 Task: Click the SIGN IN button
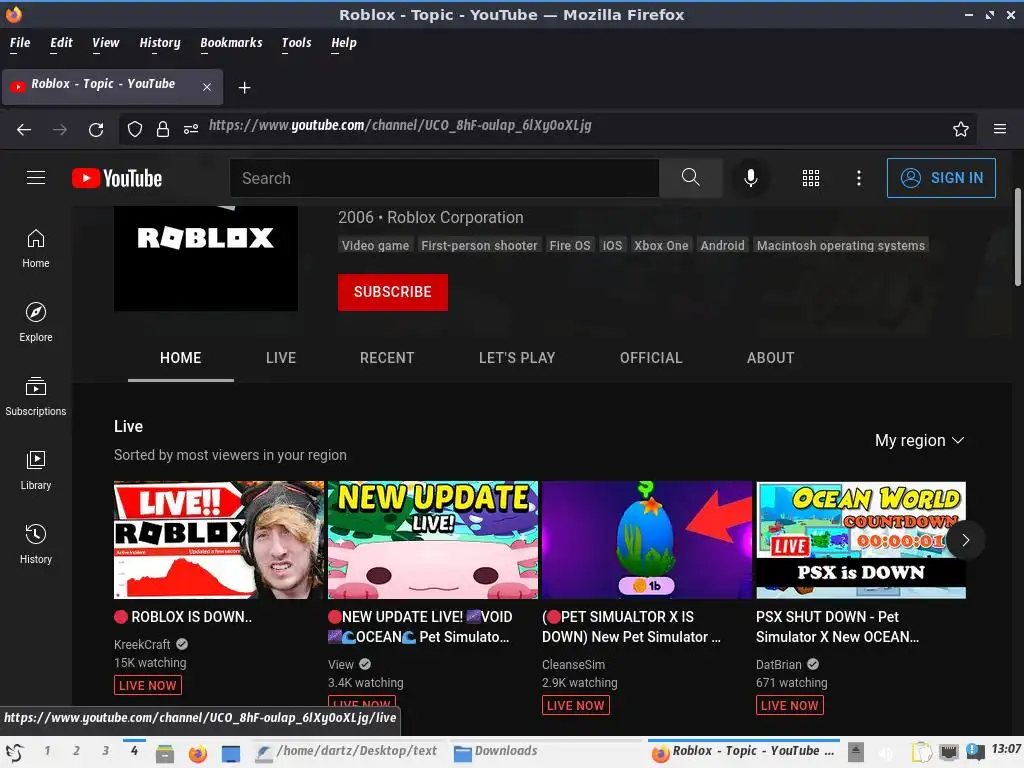click(x=941, y=178)
